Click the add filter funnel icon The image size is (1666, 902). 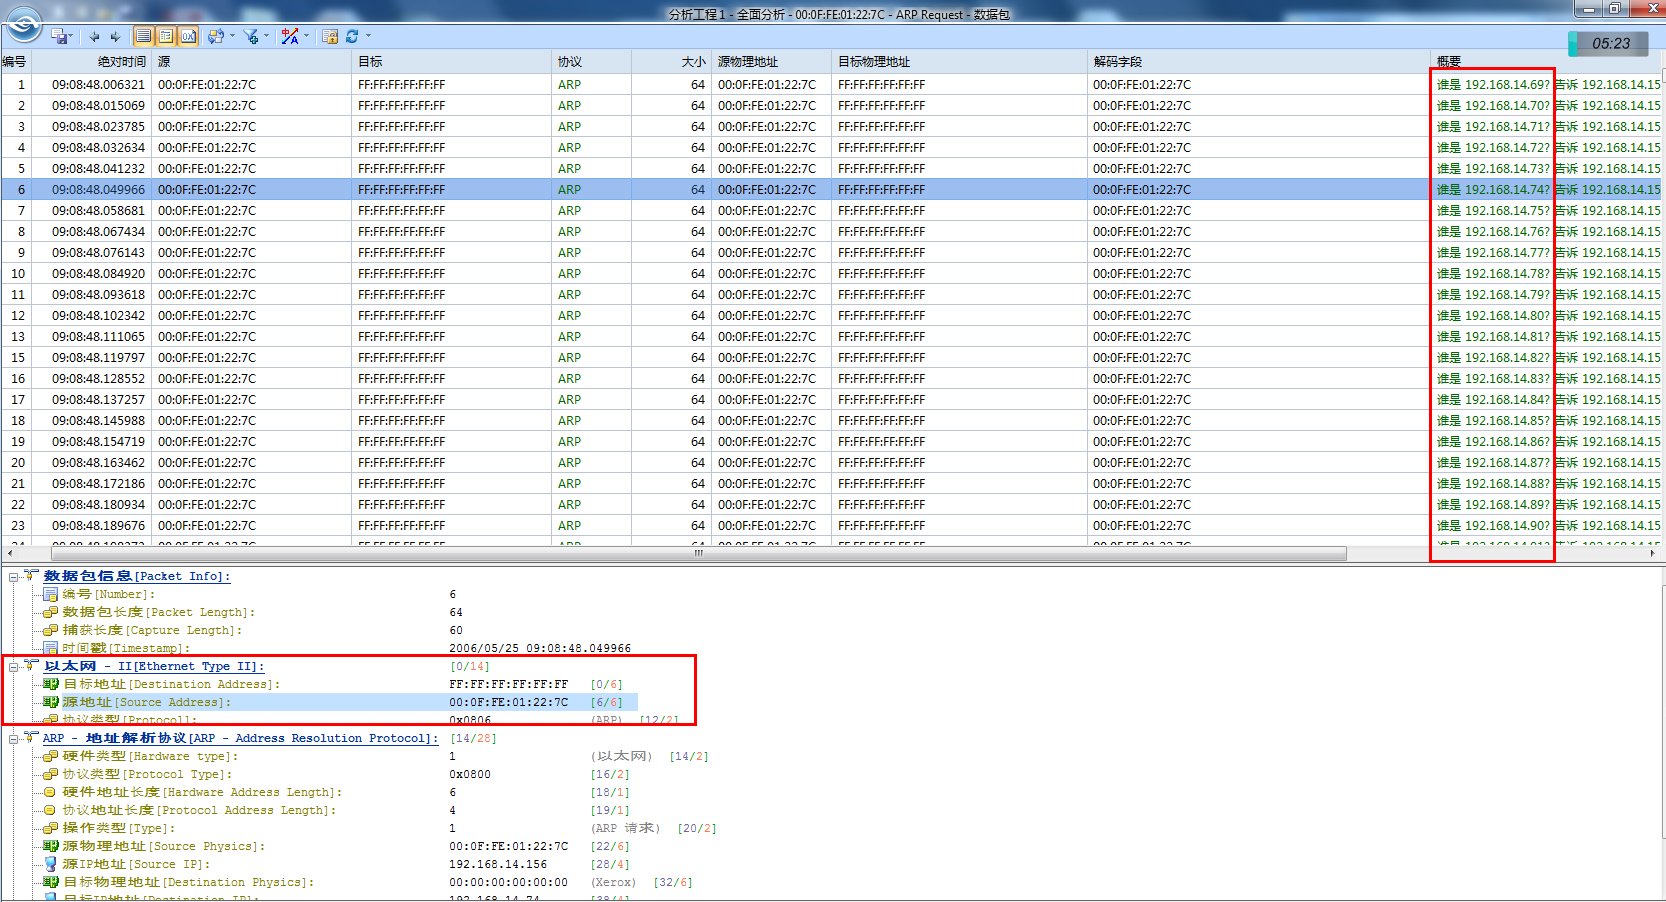coord(250,37)
